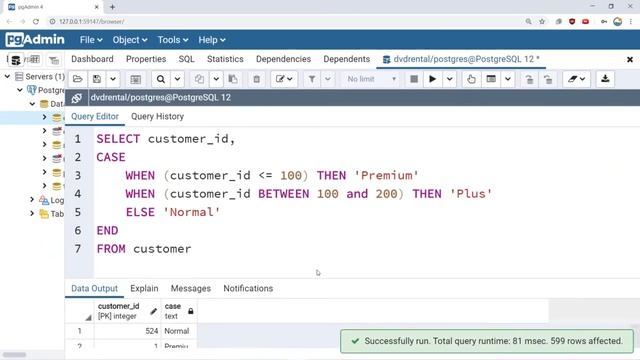
Task: Click the Explain hand icon
Action: [471, 79]
